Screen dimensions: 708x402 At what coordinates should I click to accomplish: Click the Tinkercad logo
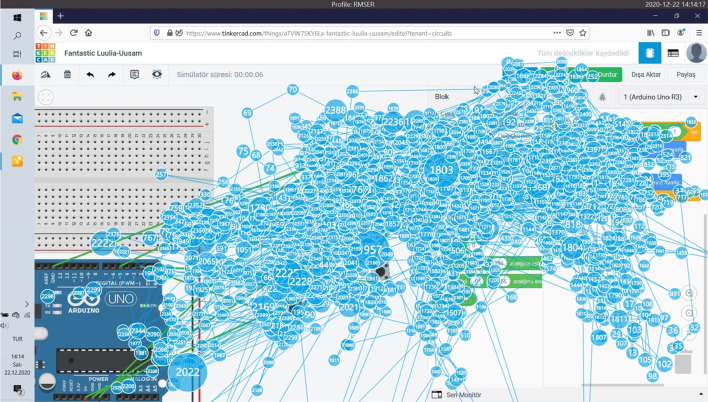coord(46,53)
